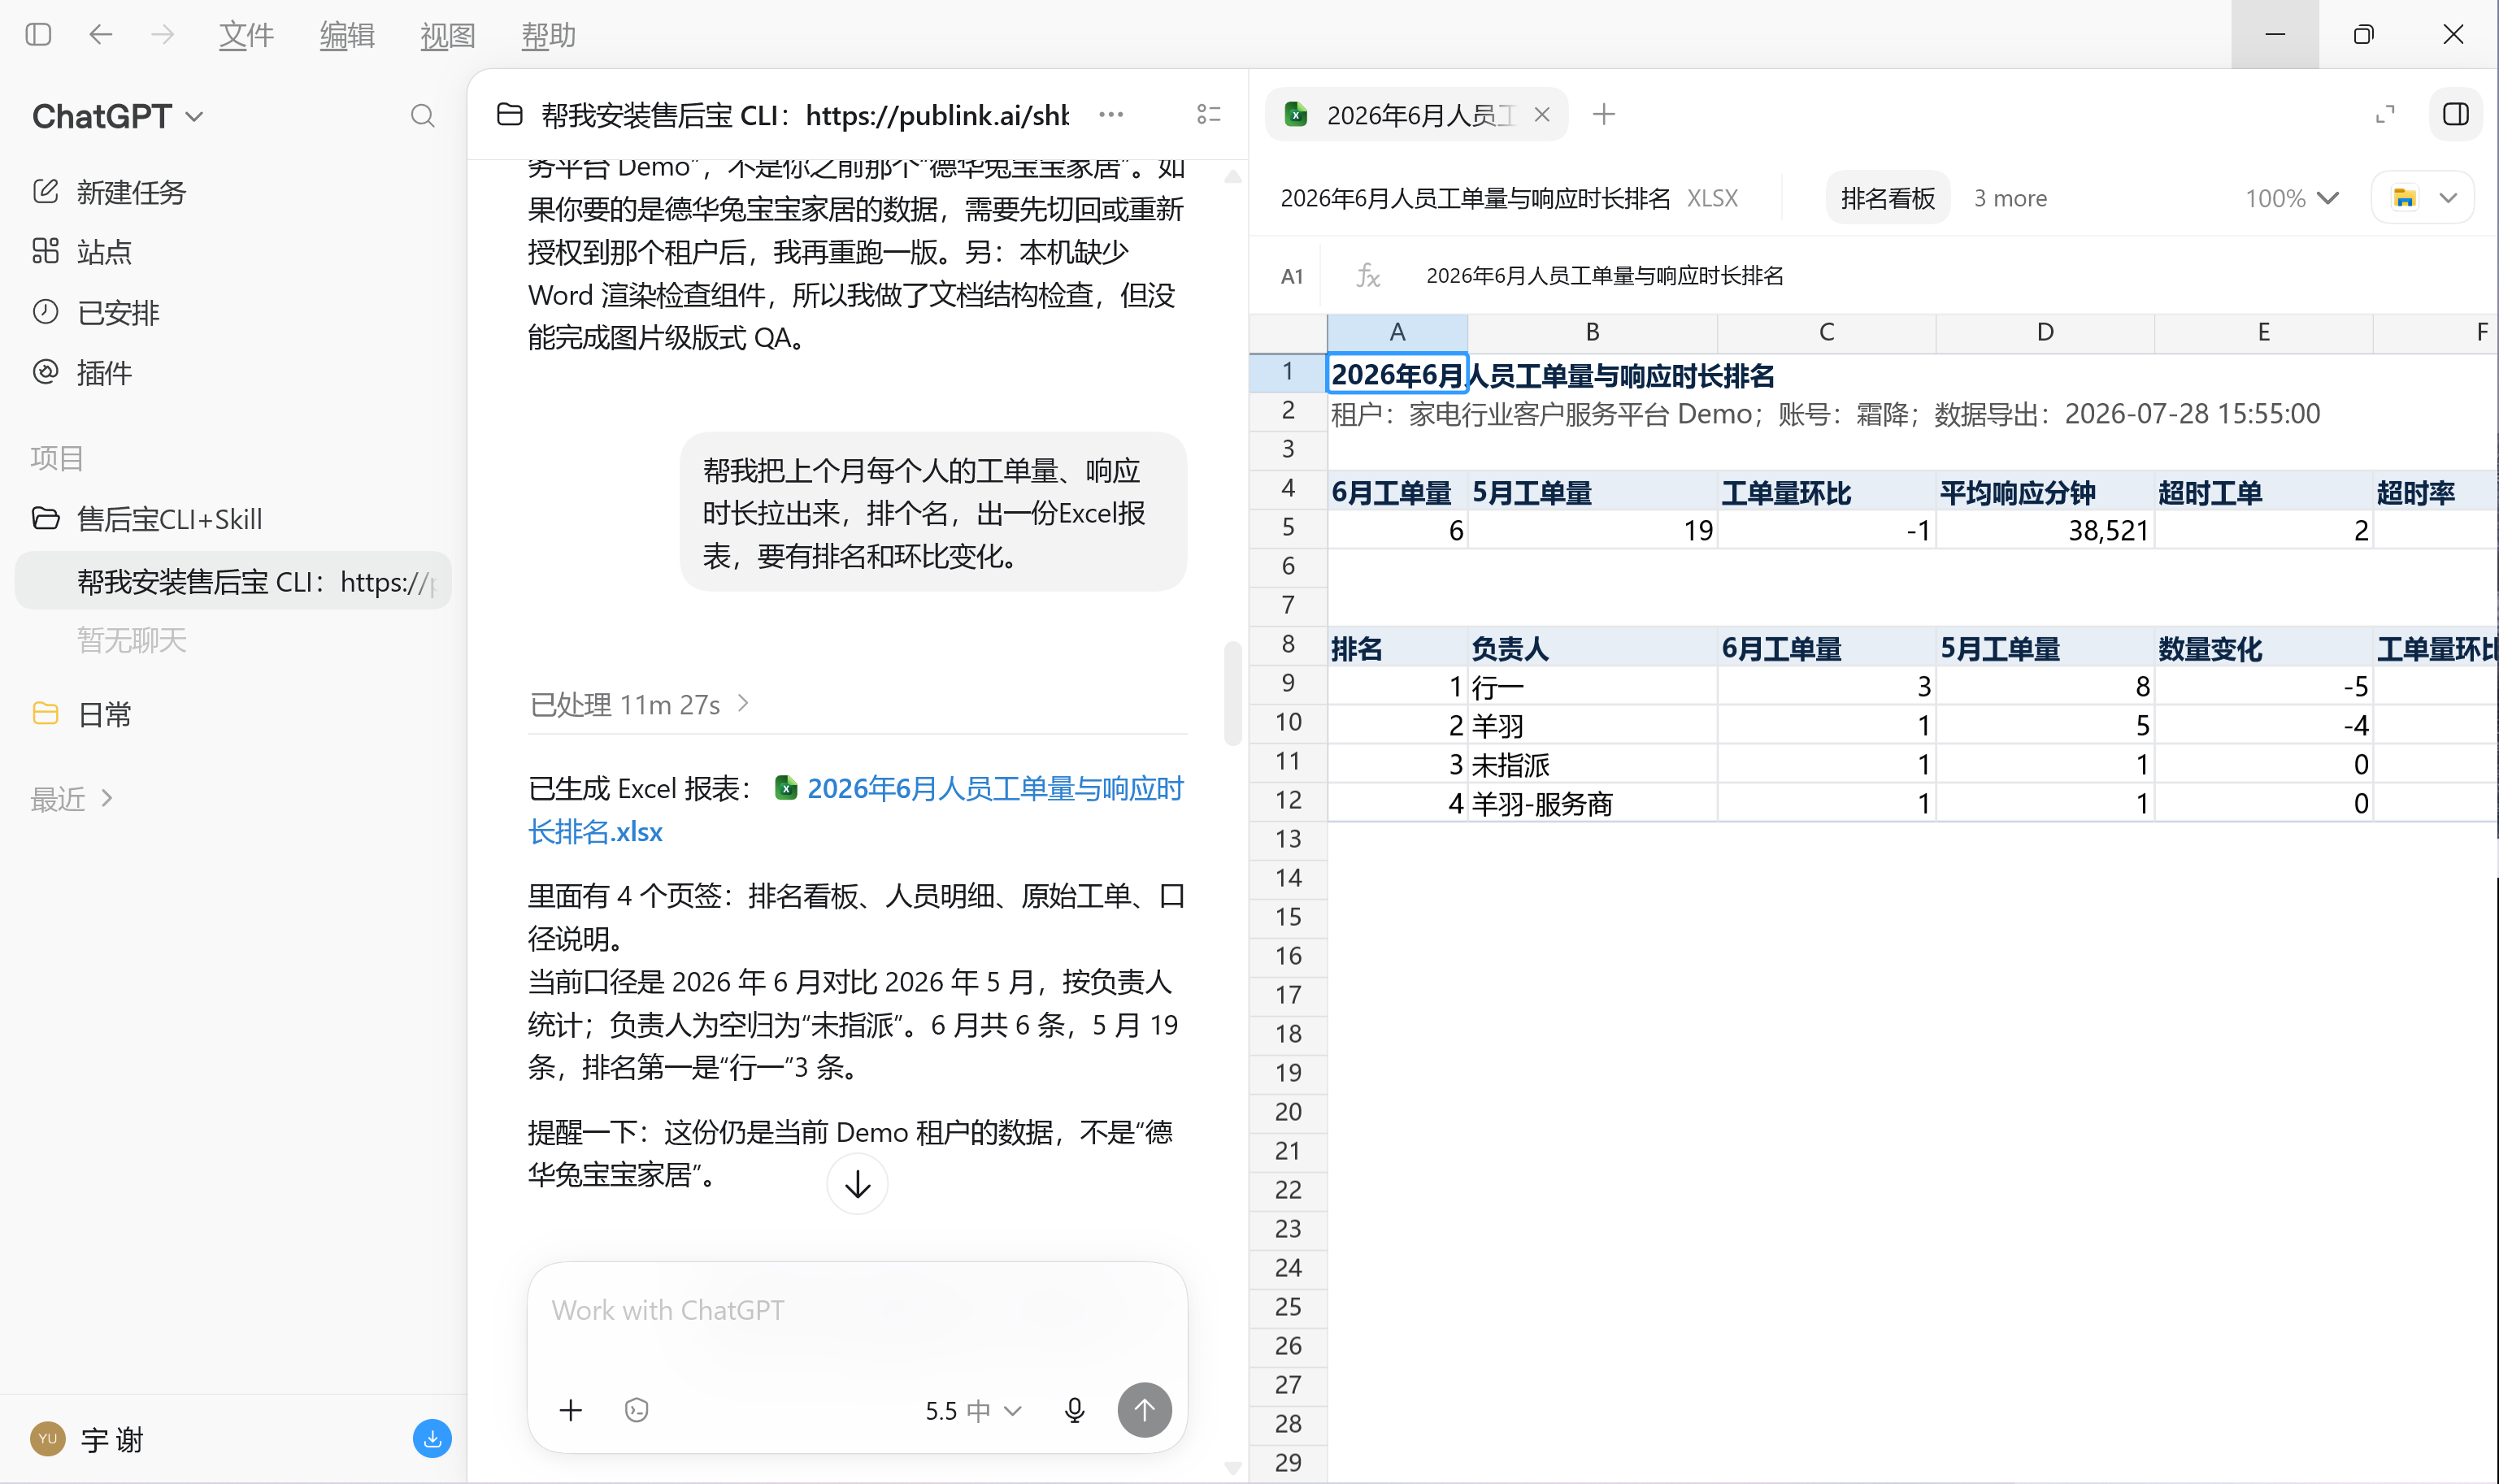2499x1484 pixels.
Task: Select the 超时工单 header cell
Action: point(2264,492)
